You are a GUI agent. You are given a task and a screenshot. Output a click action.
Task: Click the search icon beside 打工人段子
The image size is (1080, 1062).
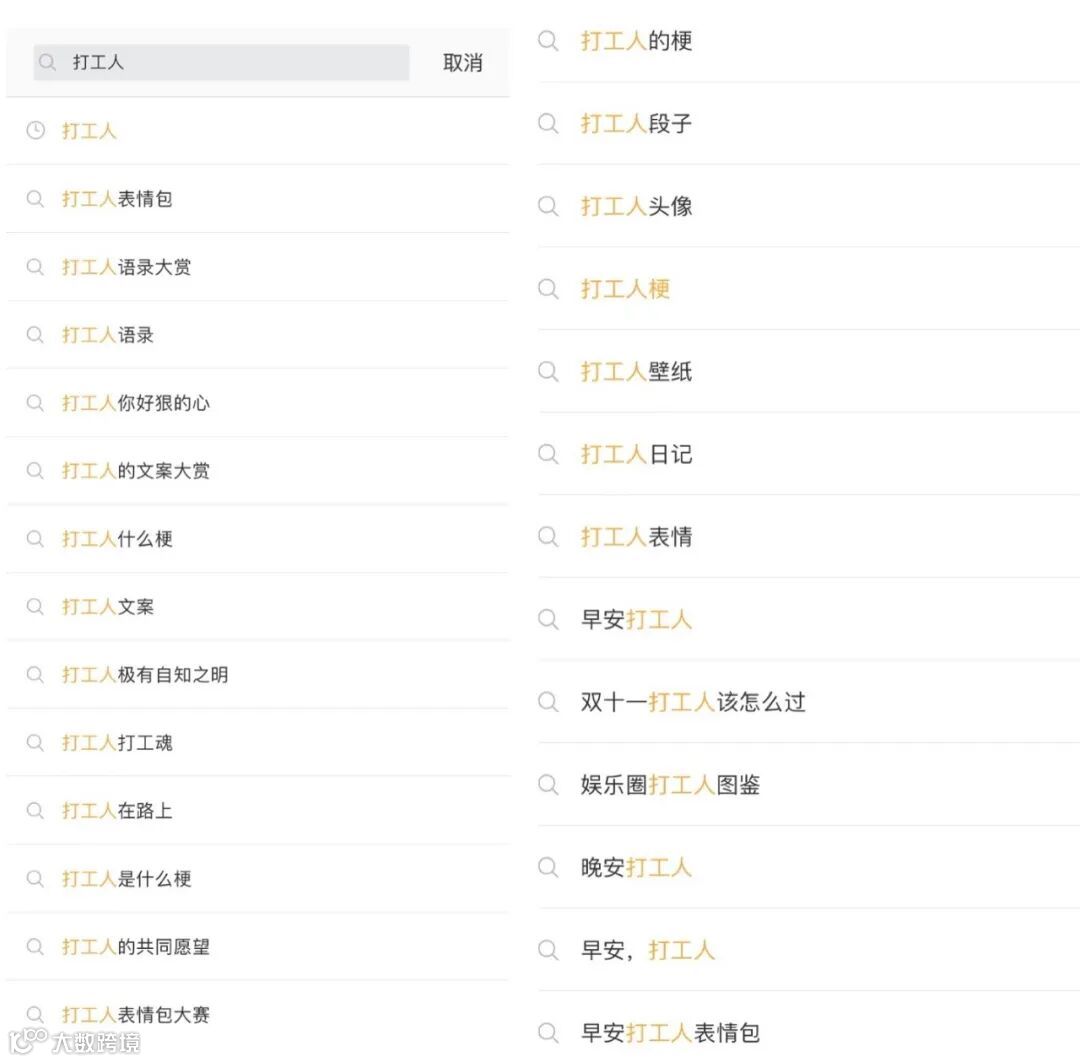click(x=548, y=123)
